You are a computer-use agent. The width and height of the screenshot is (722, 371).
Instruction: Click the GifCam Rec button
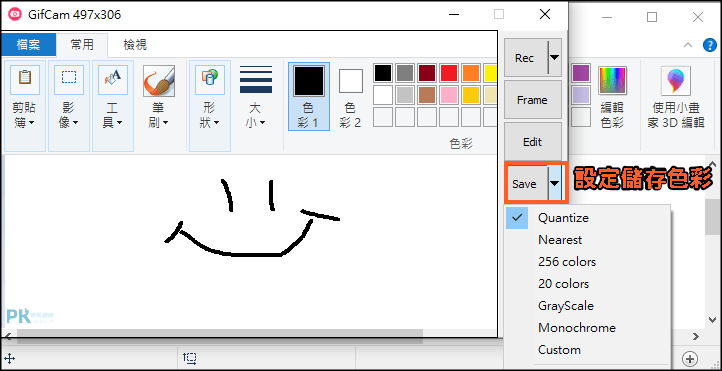(x=525, y=58)
